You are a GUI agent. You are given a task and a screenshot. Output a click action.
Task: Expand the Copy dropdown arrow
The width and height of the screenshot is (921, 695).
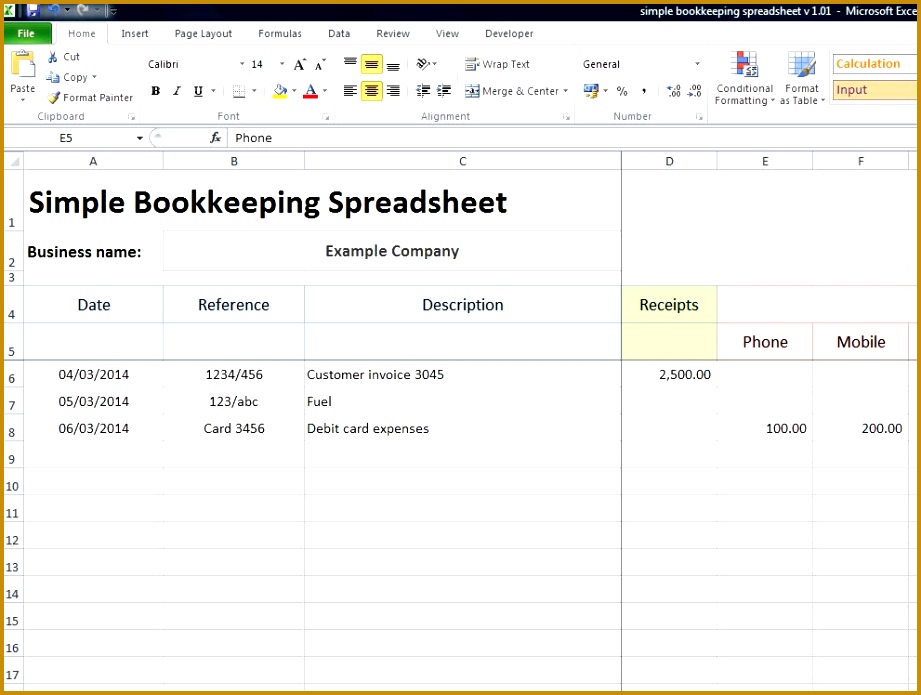pyautogui.click(x=94, y=77)
